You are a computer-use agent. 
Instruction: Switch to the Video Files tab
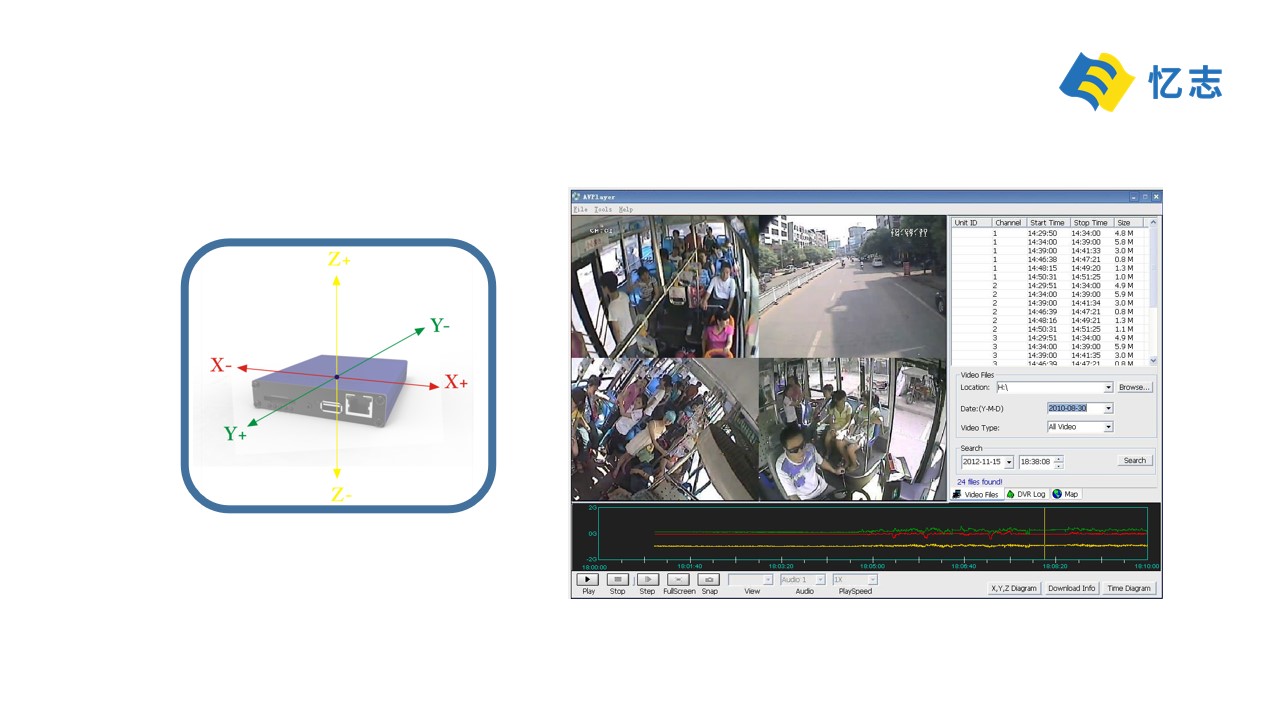click(976, 494)
